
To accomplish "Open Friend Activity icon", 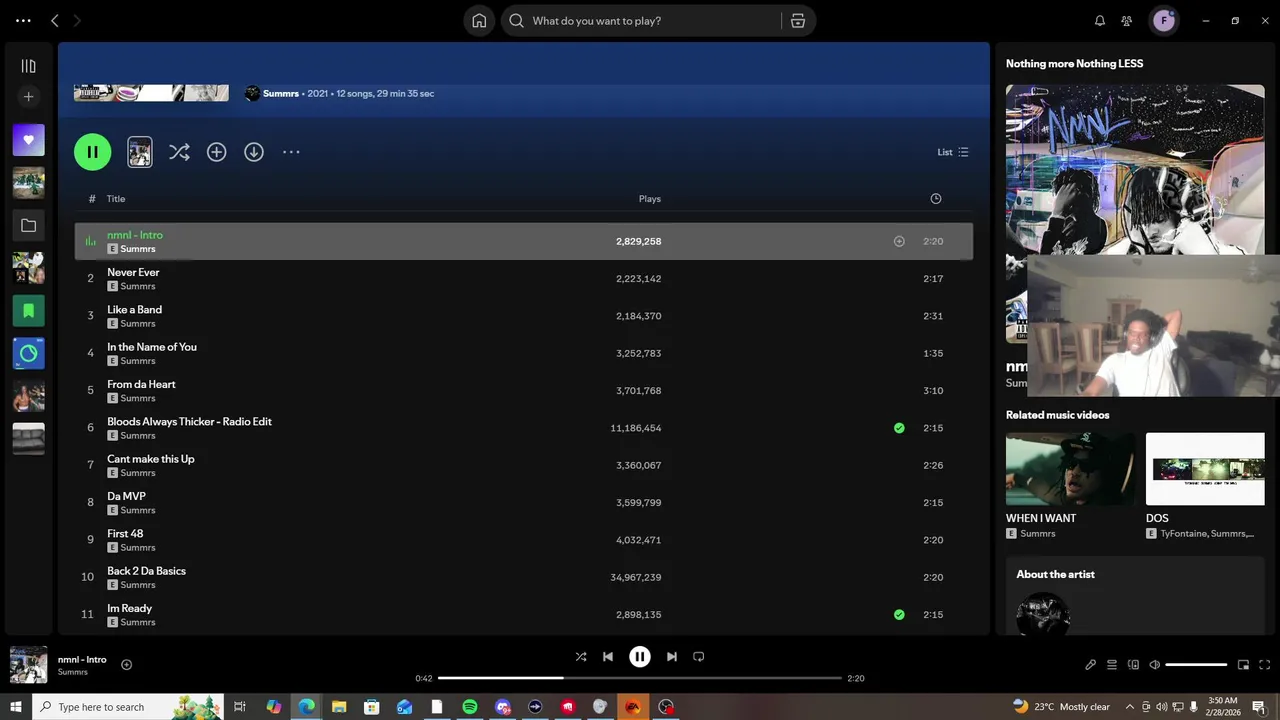I will tap(1127, 21).
